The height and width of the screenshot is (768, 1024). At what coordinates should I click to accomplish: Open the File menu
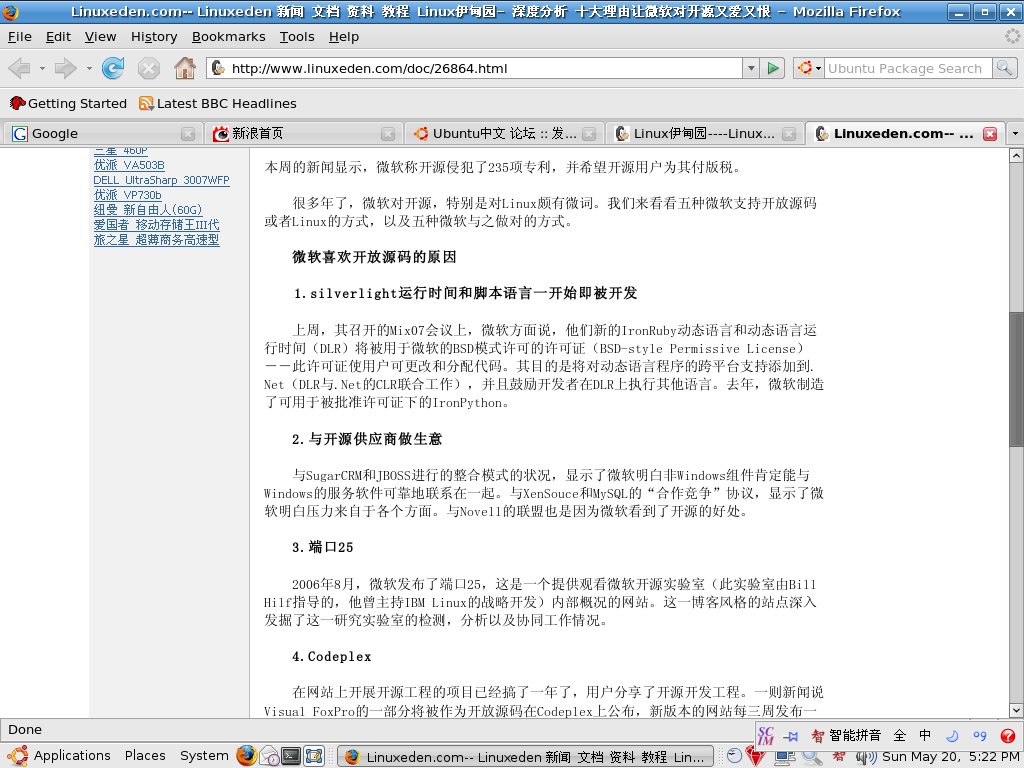pos(20,37)
